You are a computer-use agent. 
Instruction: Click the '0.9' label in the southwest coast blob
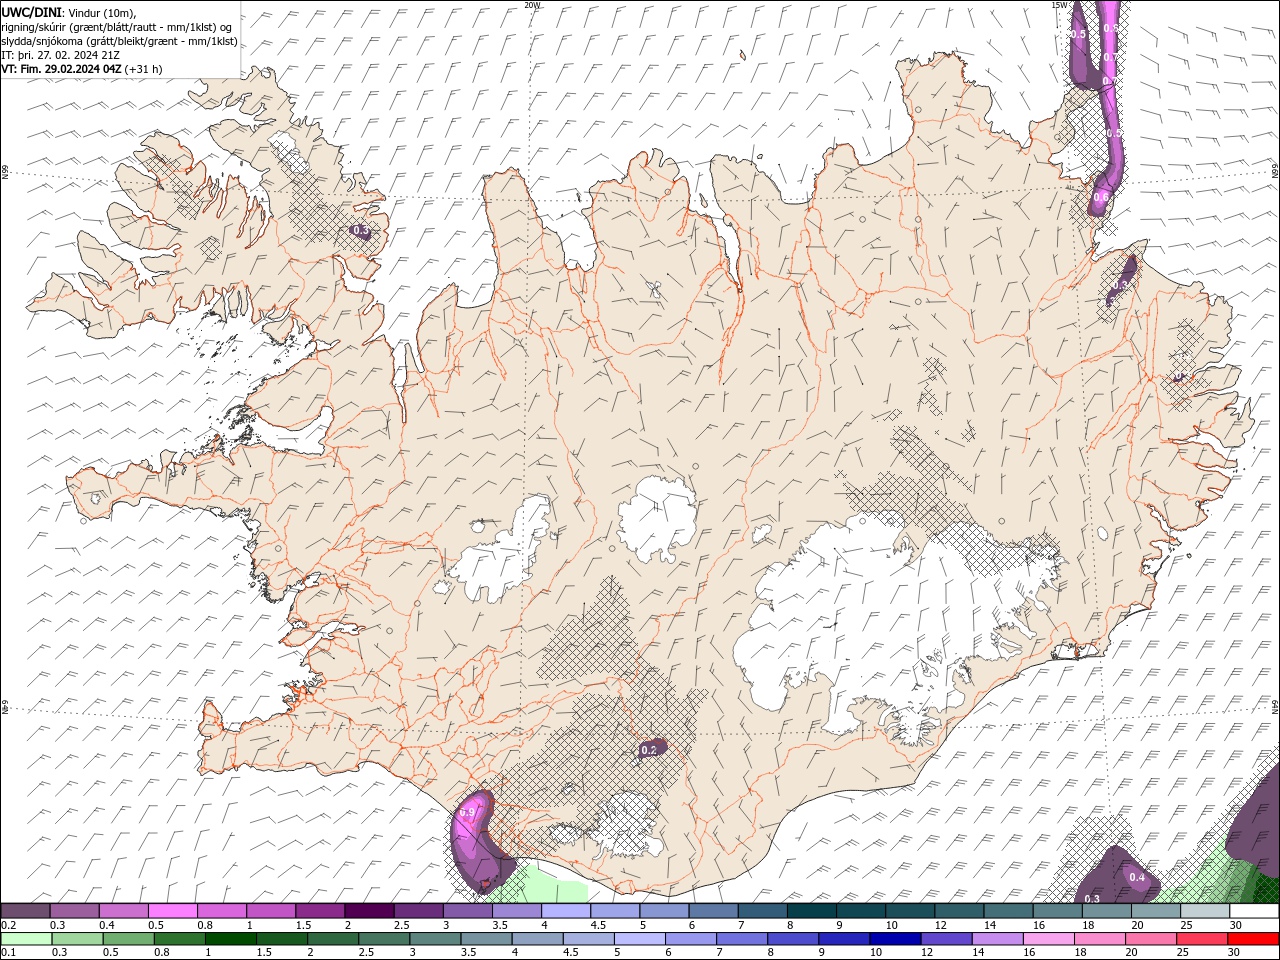point(466,814)
